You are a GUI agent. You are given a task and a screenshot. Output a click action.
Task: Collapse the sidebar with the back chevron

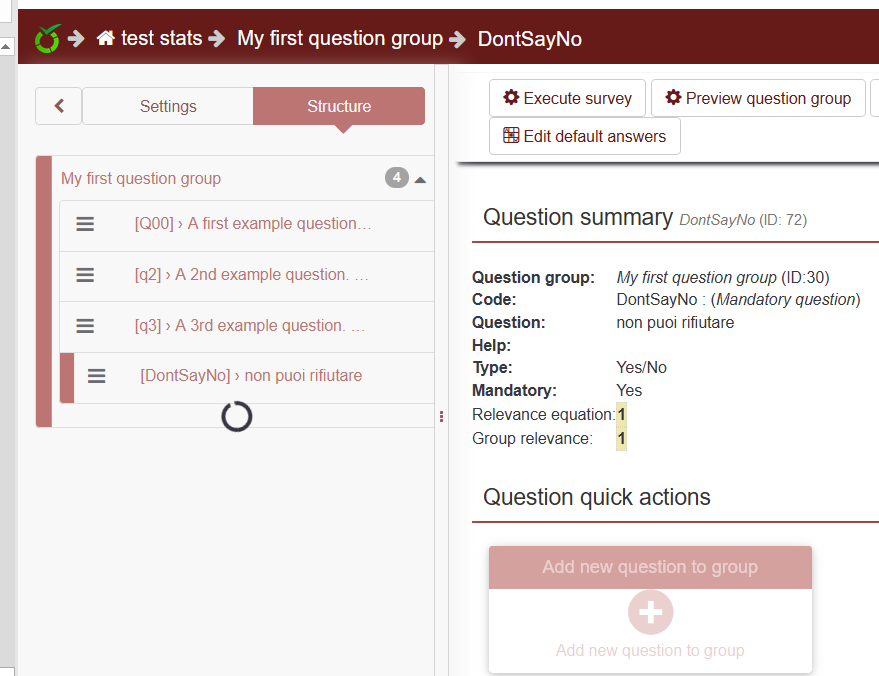[x=59, y=106]
